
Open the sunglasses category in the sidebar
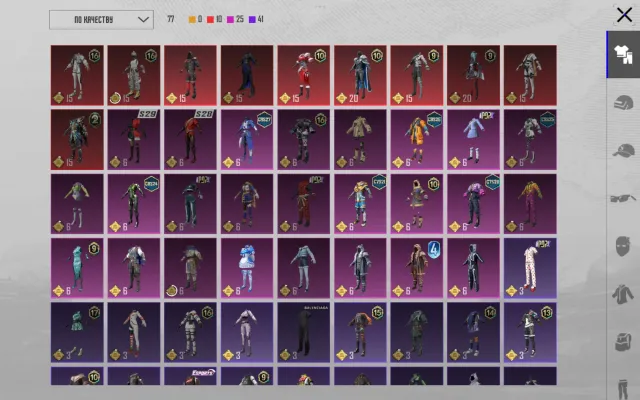point(623,198)
